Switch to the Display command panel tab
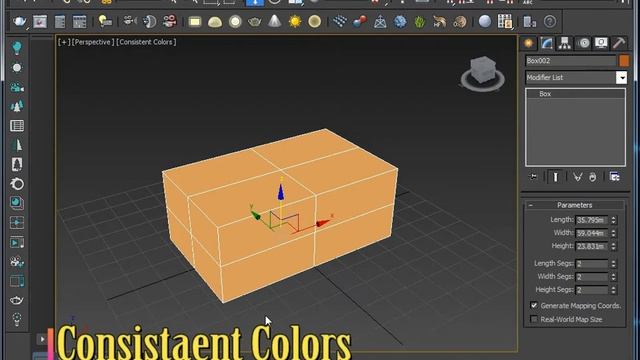Viewport: 640px width, 360px height. (601, 43)
